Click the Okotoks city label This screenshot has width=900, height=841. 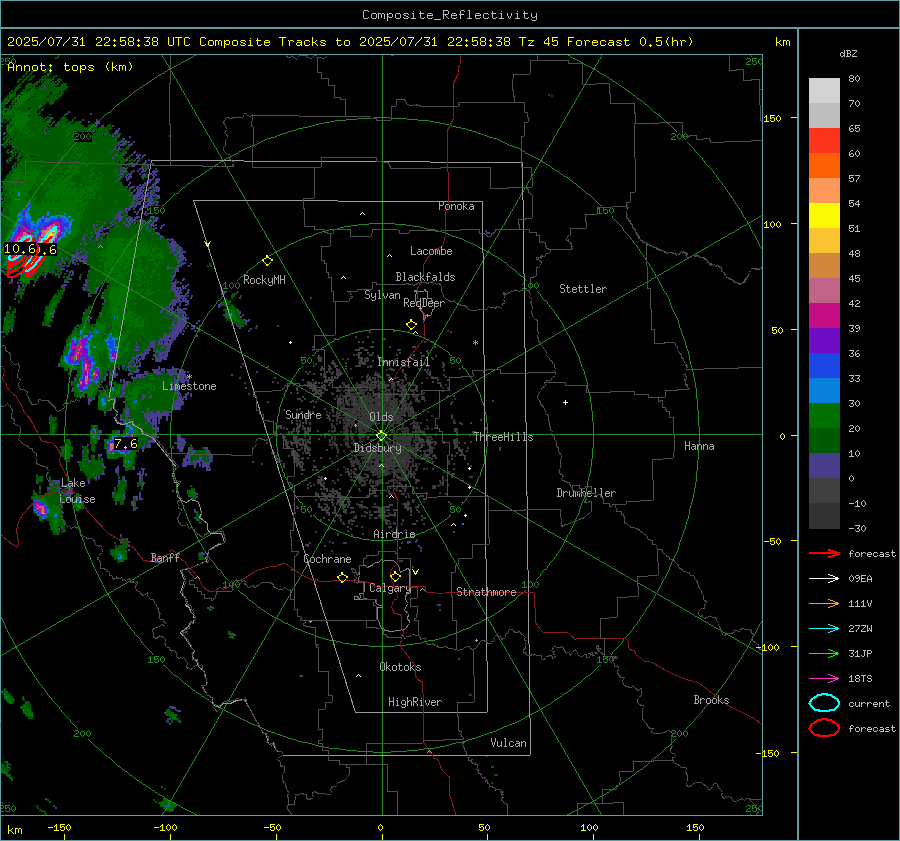400,667
